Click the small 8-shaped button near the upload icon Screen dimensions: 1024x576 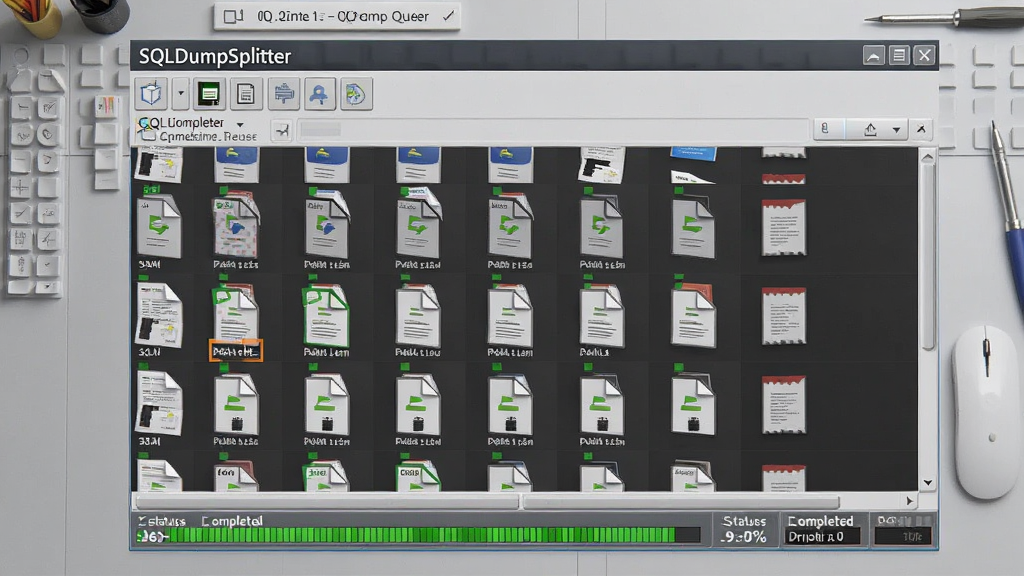tap(825, 129)
